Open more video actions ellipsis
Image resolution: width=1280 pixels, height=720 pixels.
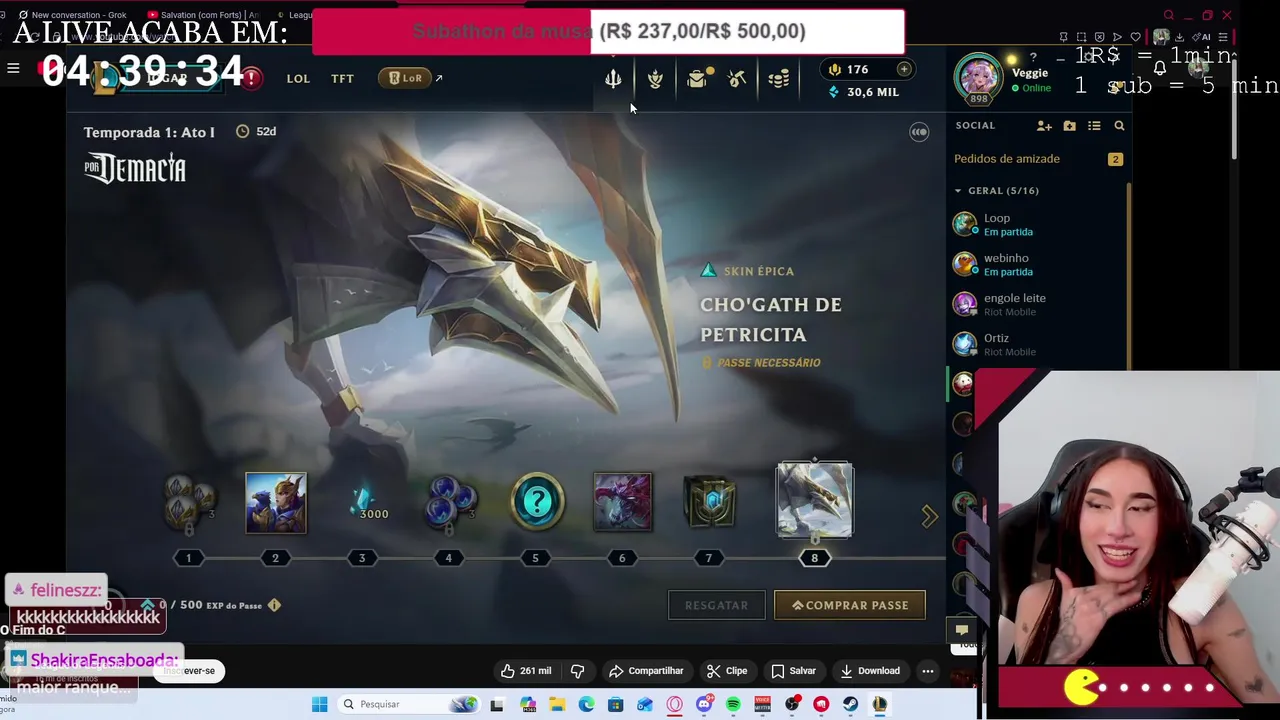928,671
